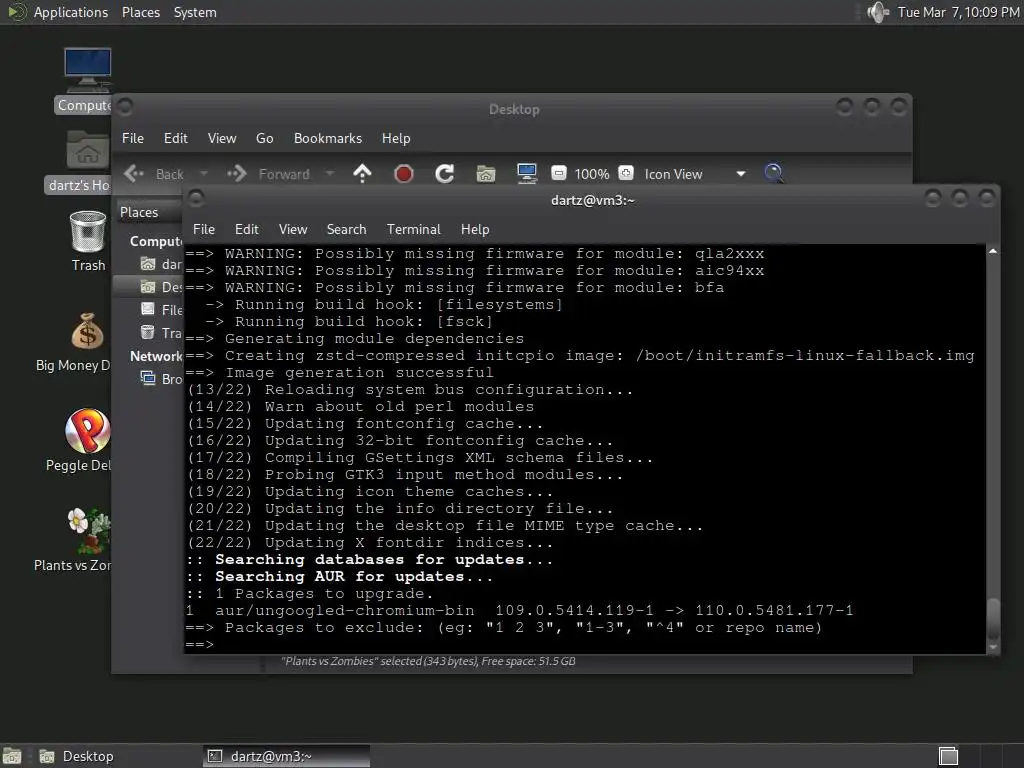Click the 100% zoom level label
The height and width of the screenshot is (768, 1024).
[x=592, y=174]
